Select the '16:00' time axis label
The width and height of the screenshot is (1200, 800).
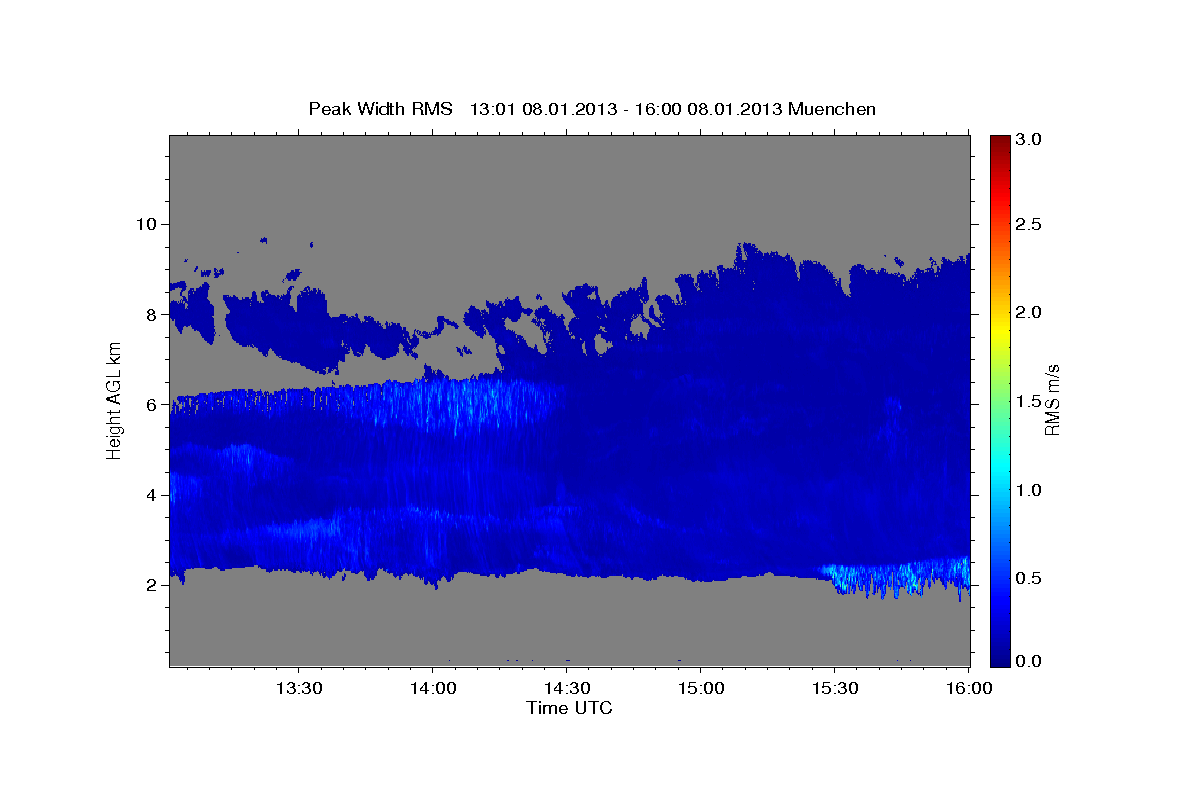pyautogui.click(x=968, y=689)
